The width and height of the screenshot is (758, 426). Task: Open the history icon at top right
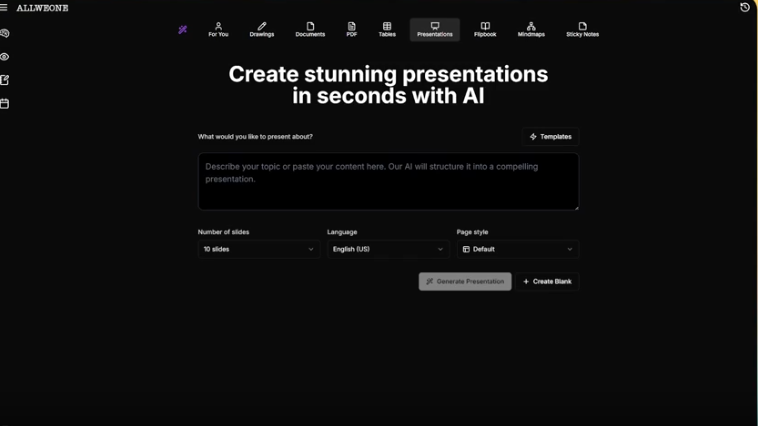pyautogui.click(x=745, y=7)
